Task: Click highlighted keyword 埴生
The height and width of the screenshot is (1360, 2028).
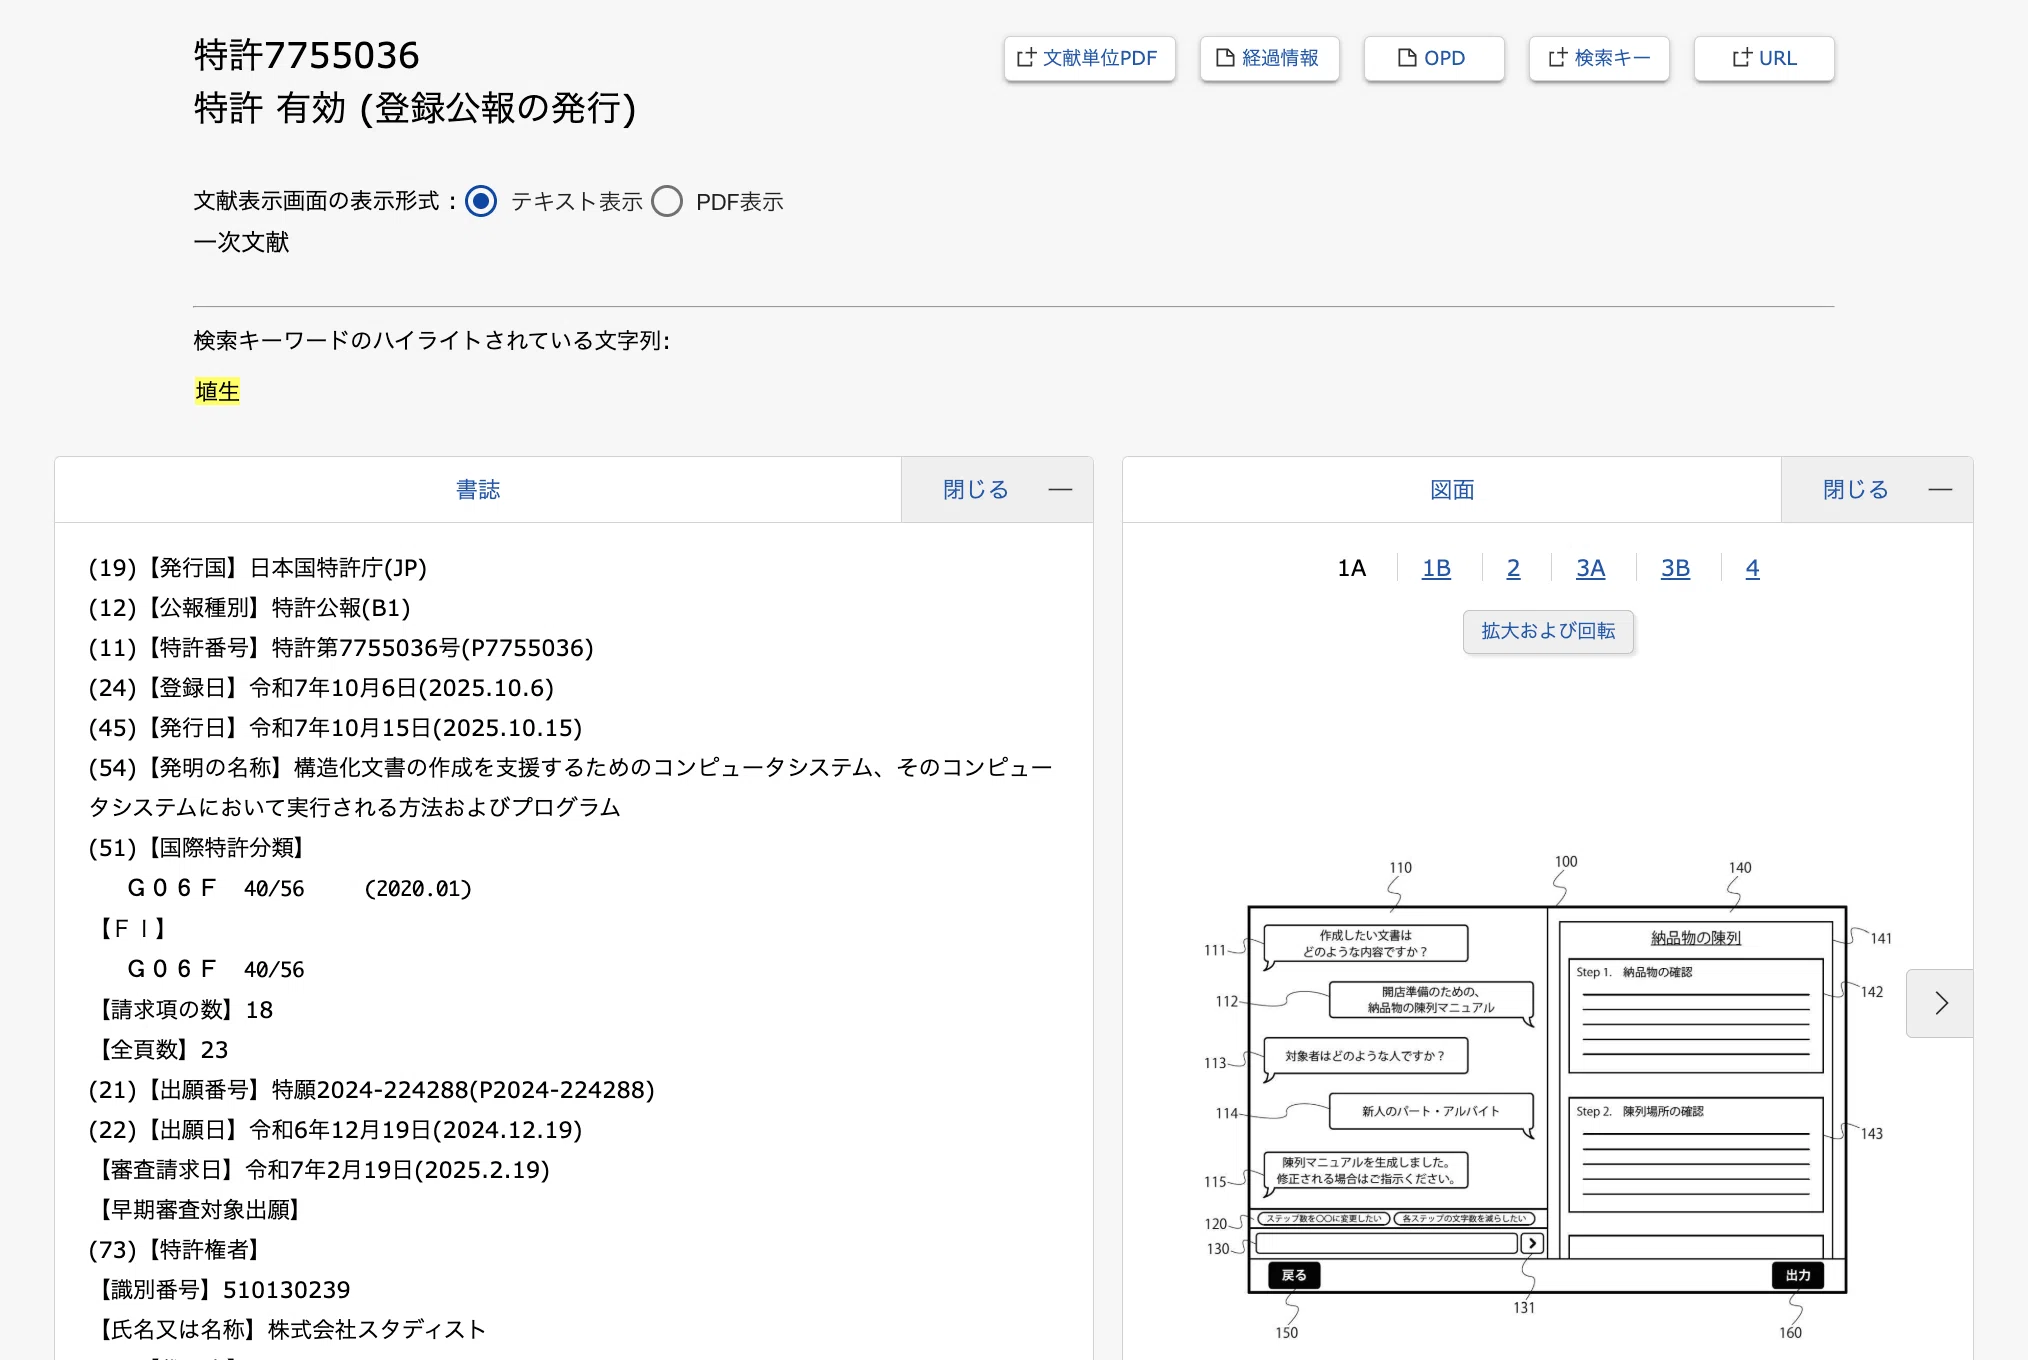Action: [x=217, y=392]
